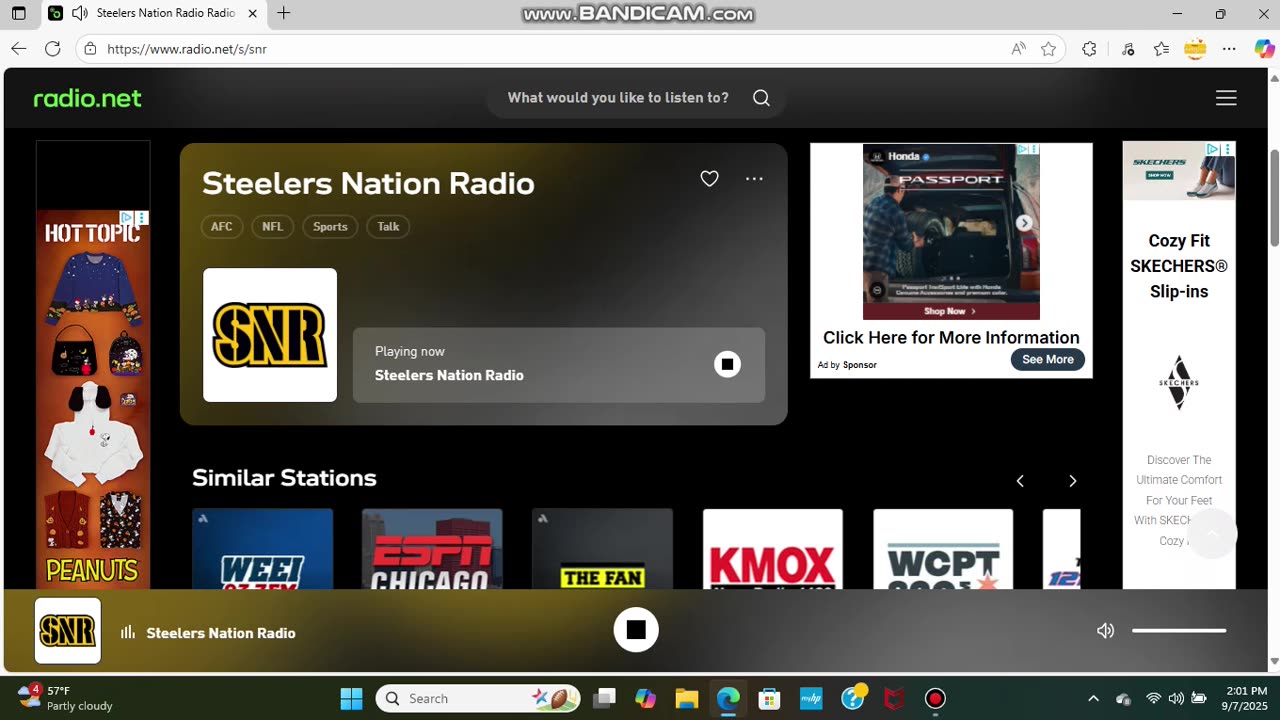Open the hamburger menu on radio.net

click(x=1226, y=98)
